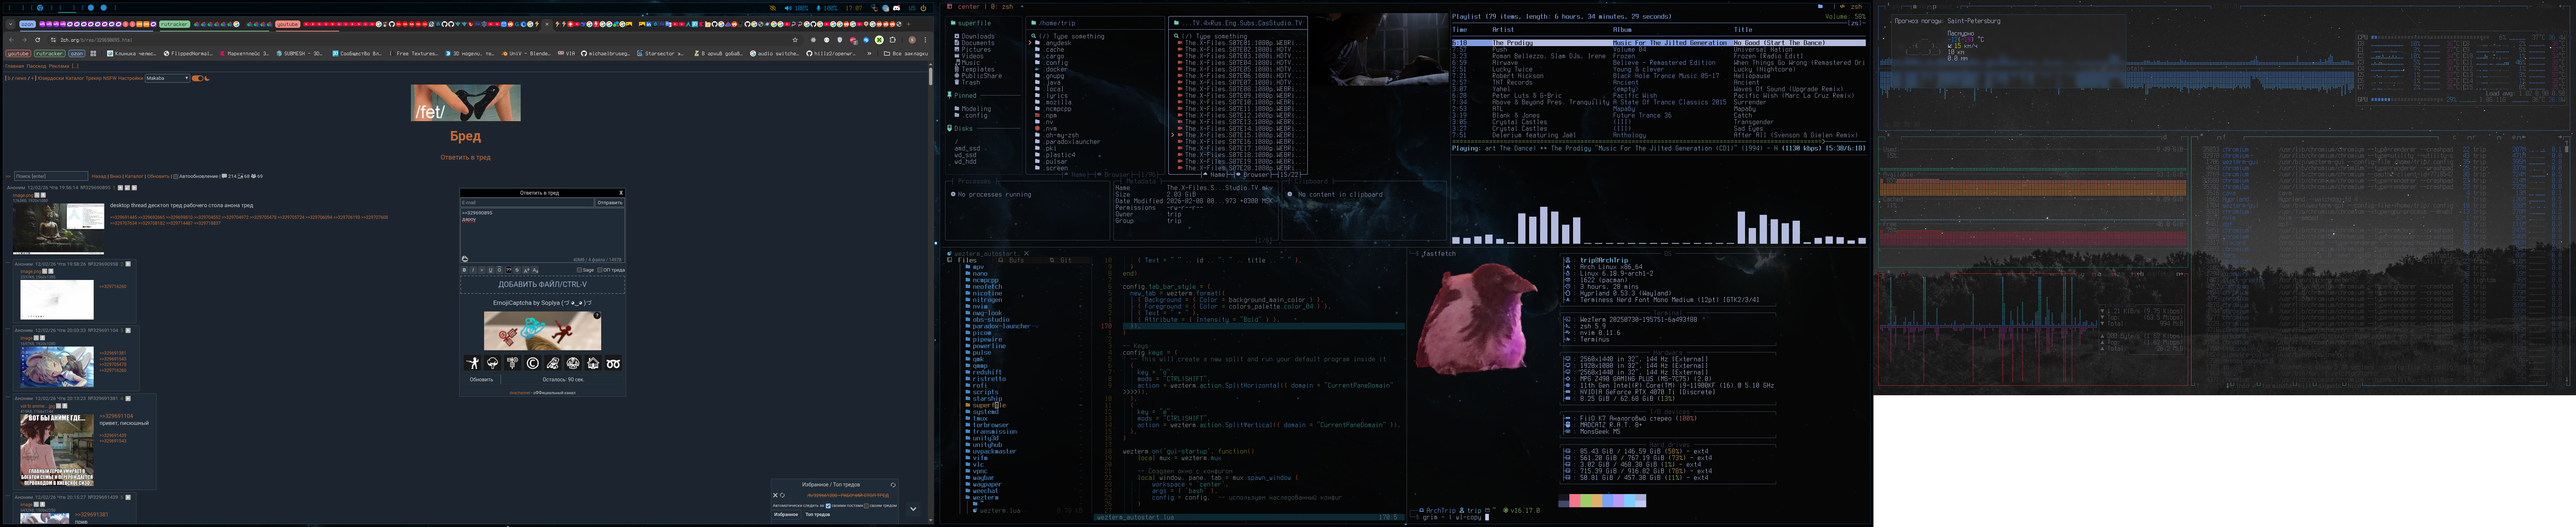The height and width of the screenshot is (527, 2576).
Task: Open the youtube tab group
Action: [288, 24]
